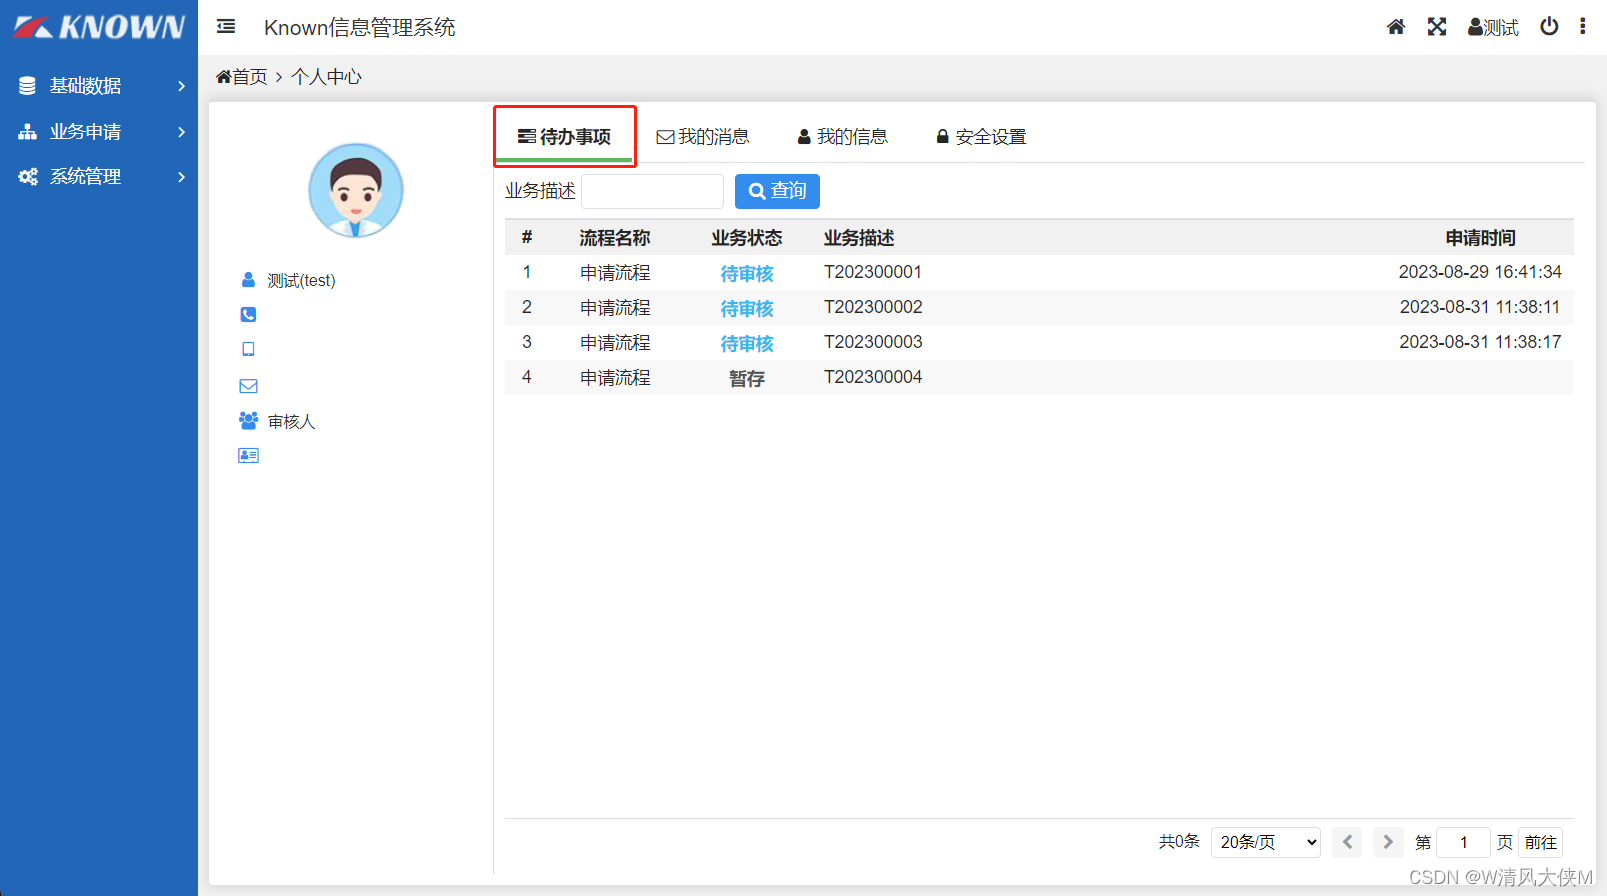The width and height of the screenshot is (1607, 896).
Task: Open 待审核 status for T202300001
Action: pyautogui.click(x=747, y=273)
